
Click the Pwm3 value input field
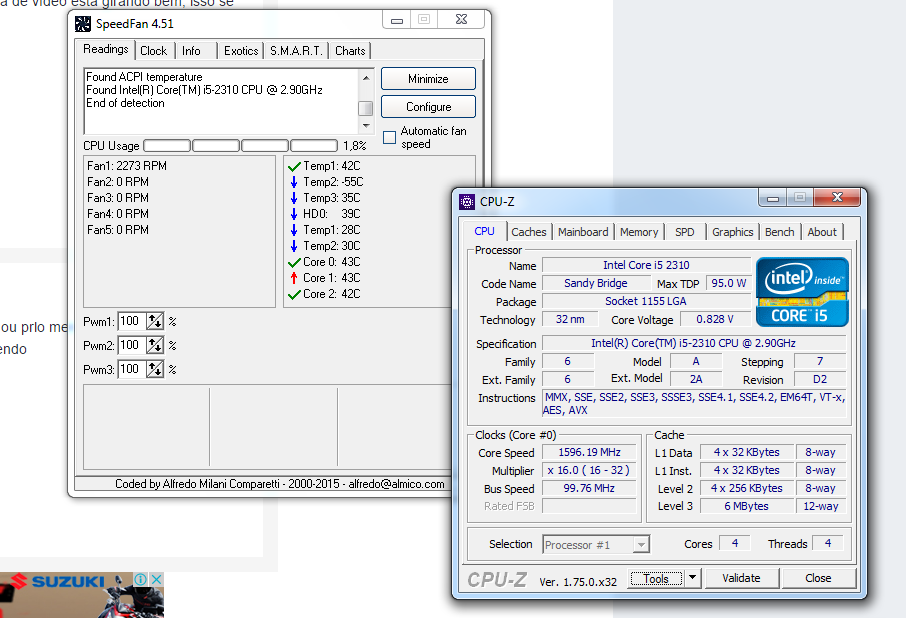coord(132,369)
